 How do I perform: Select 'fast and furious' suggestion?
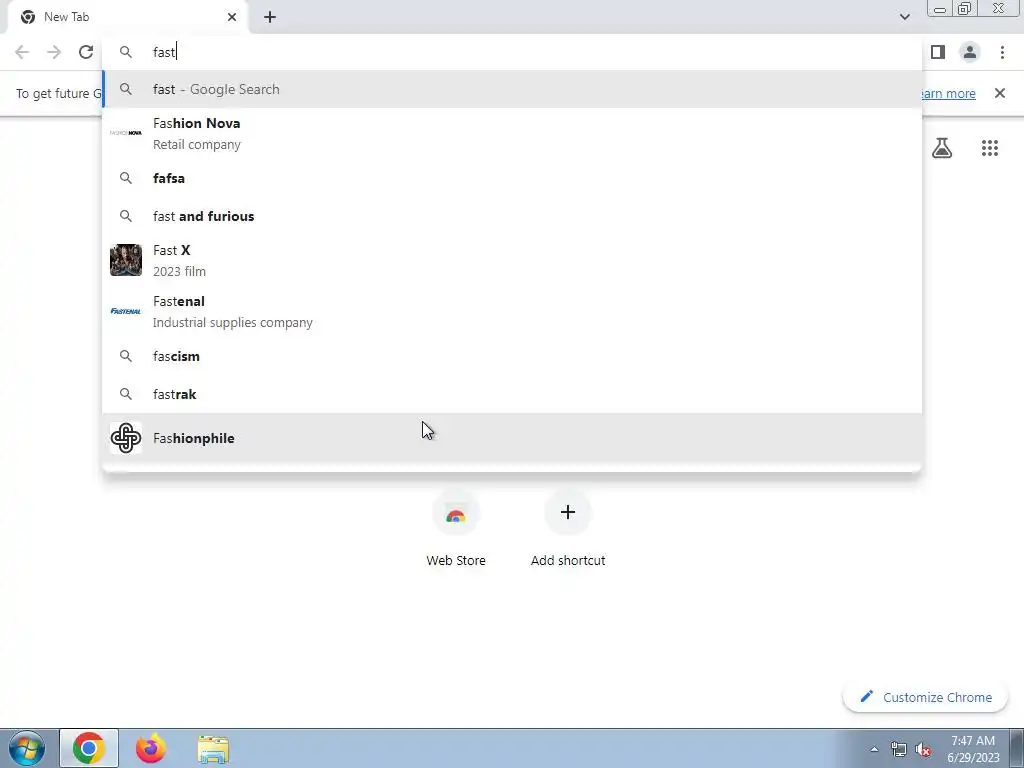click(x=512, y=216)
